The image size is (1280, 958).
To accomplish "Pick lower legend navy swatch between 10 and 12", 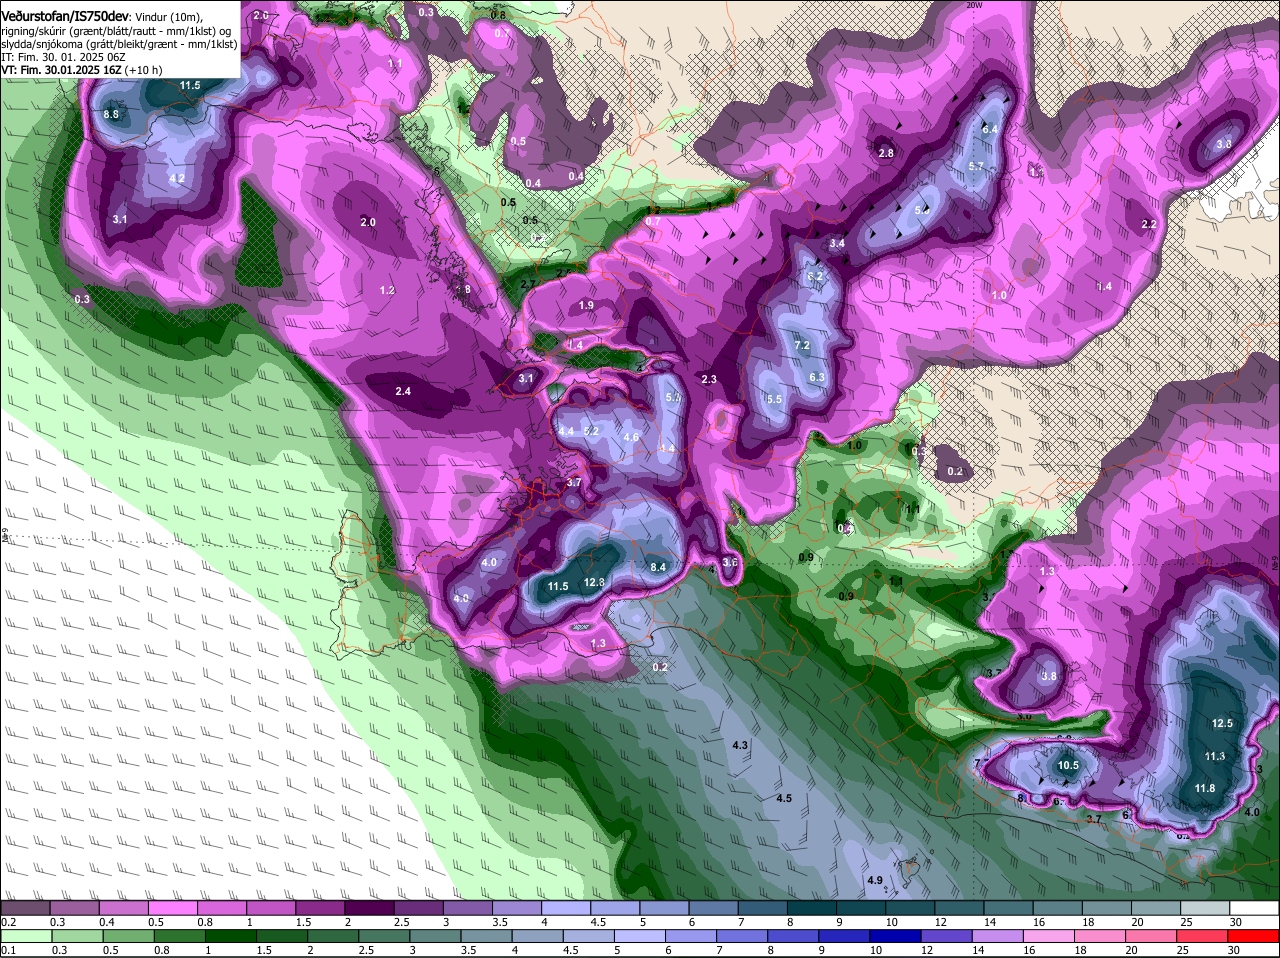I will click(x=896, y=936).
